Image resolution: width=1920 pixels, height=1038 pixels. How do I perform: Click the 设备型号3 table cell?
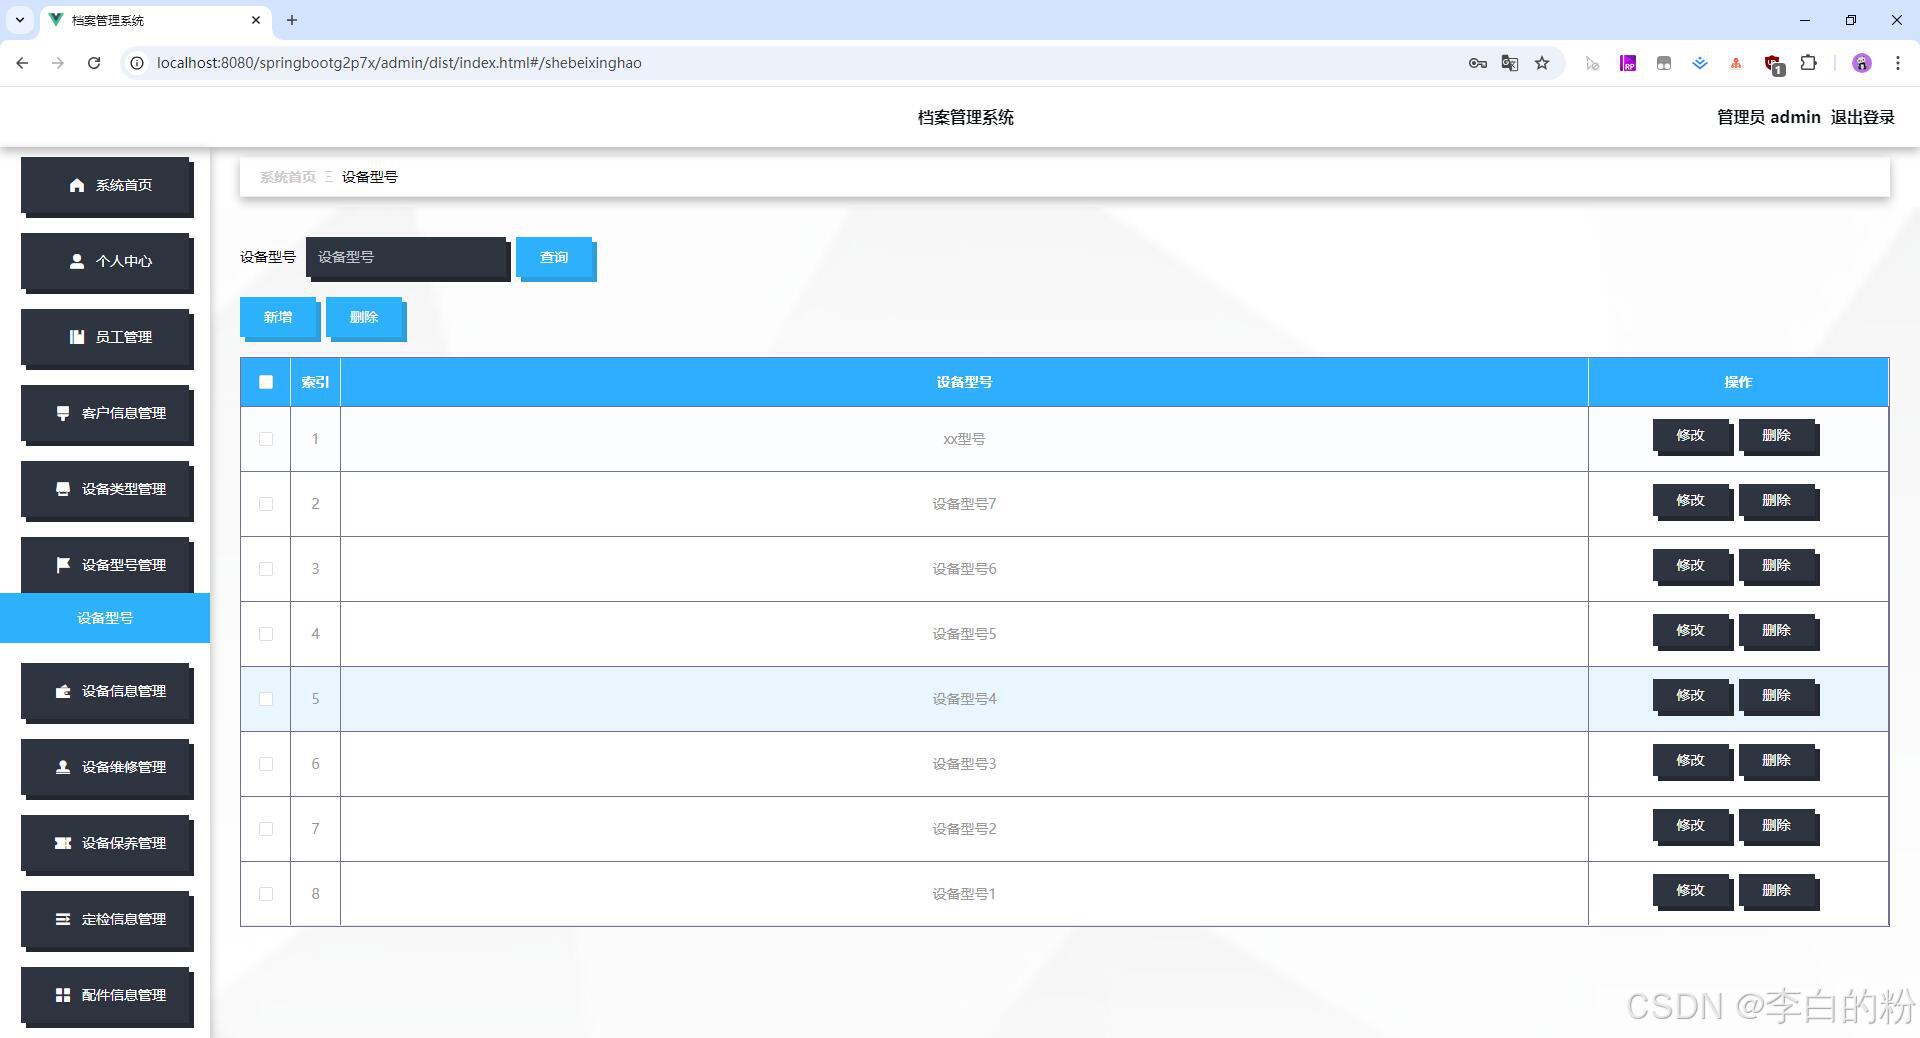coord(964,764)
